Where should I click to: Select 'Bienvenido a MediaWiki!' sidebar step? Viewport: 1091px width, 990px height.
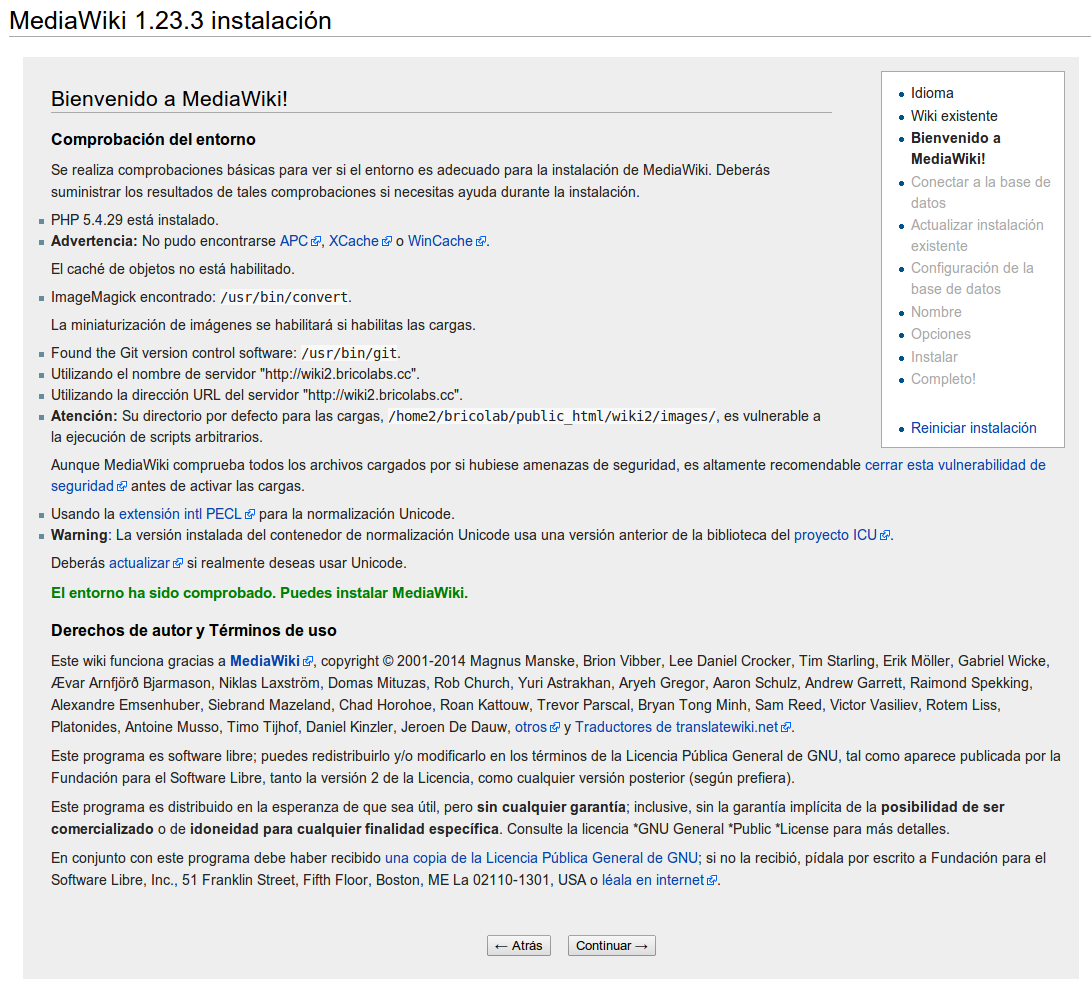[x=955, y=148]
